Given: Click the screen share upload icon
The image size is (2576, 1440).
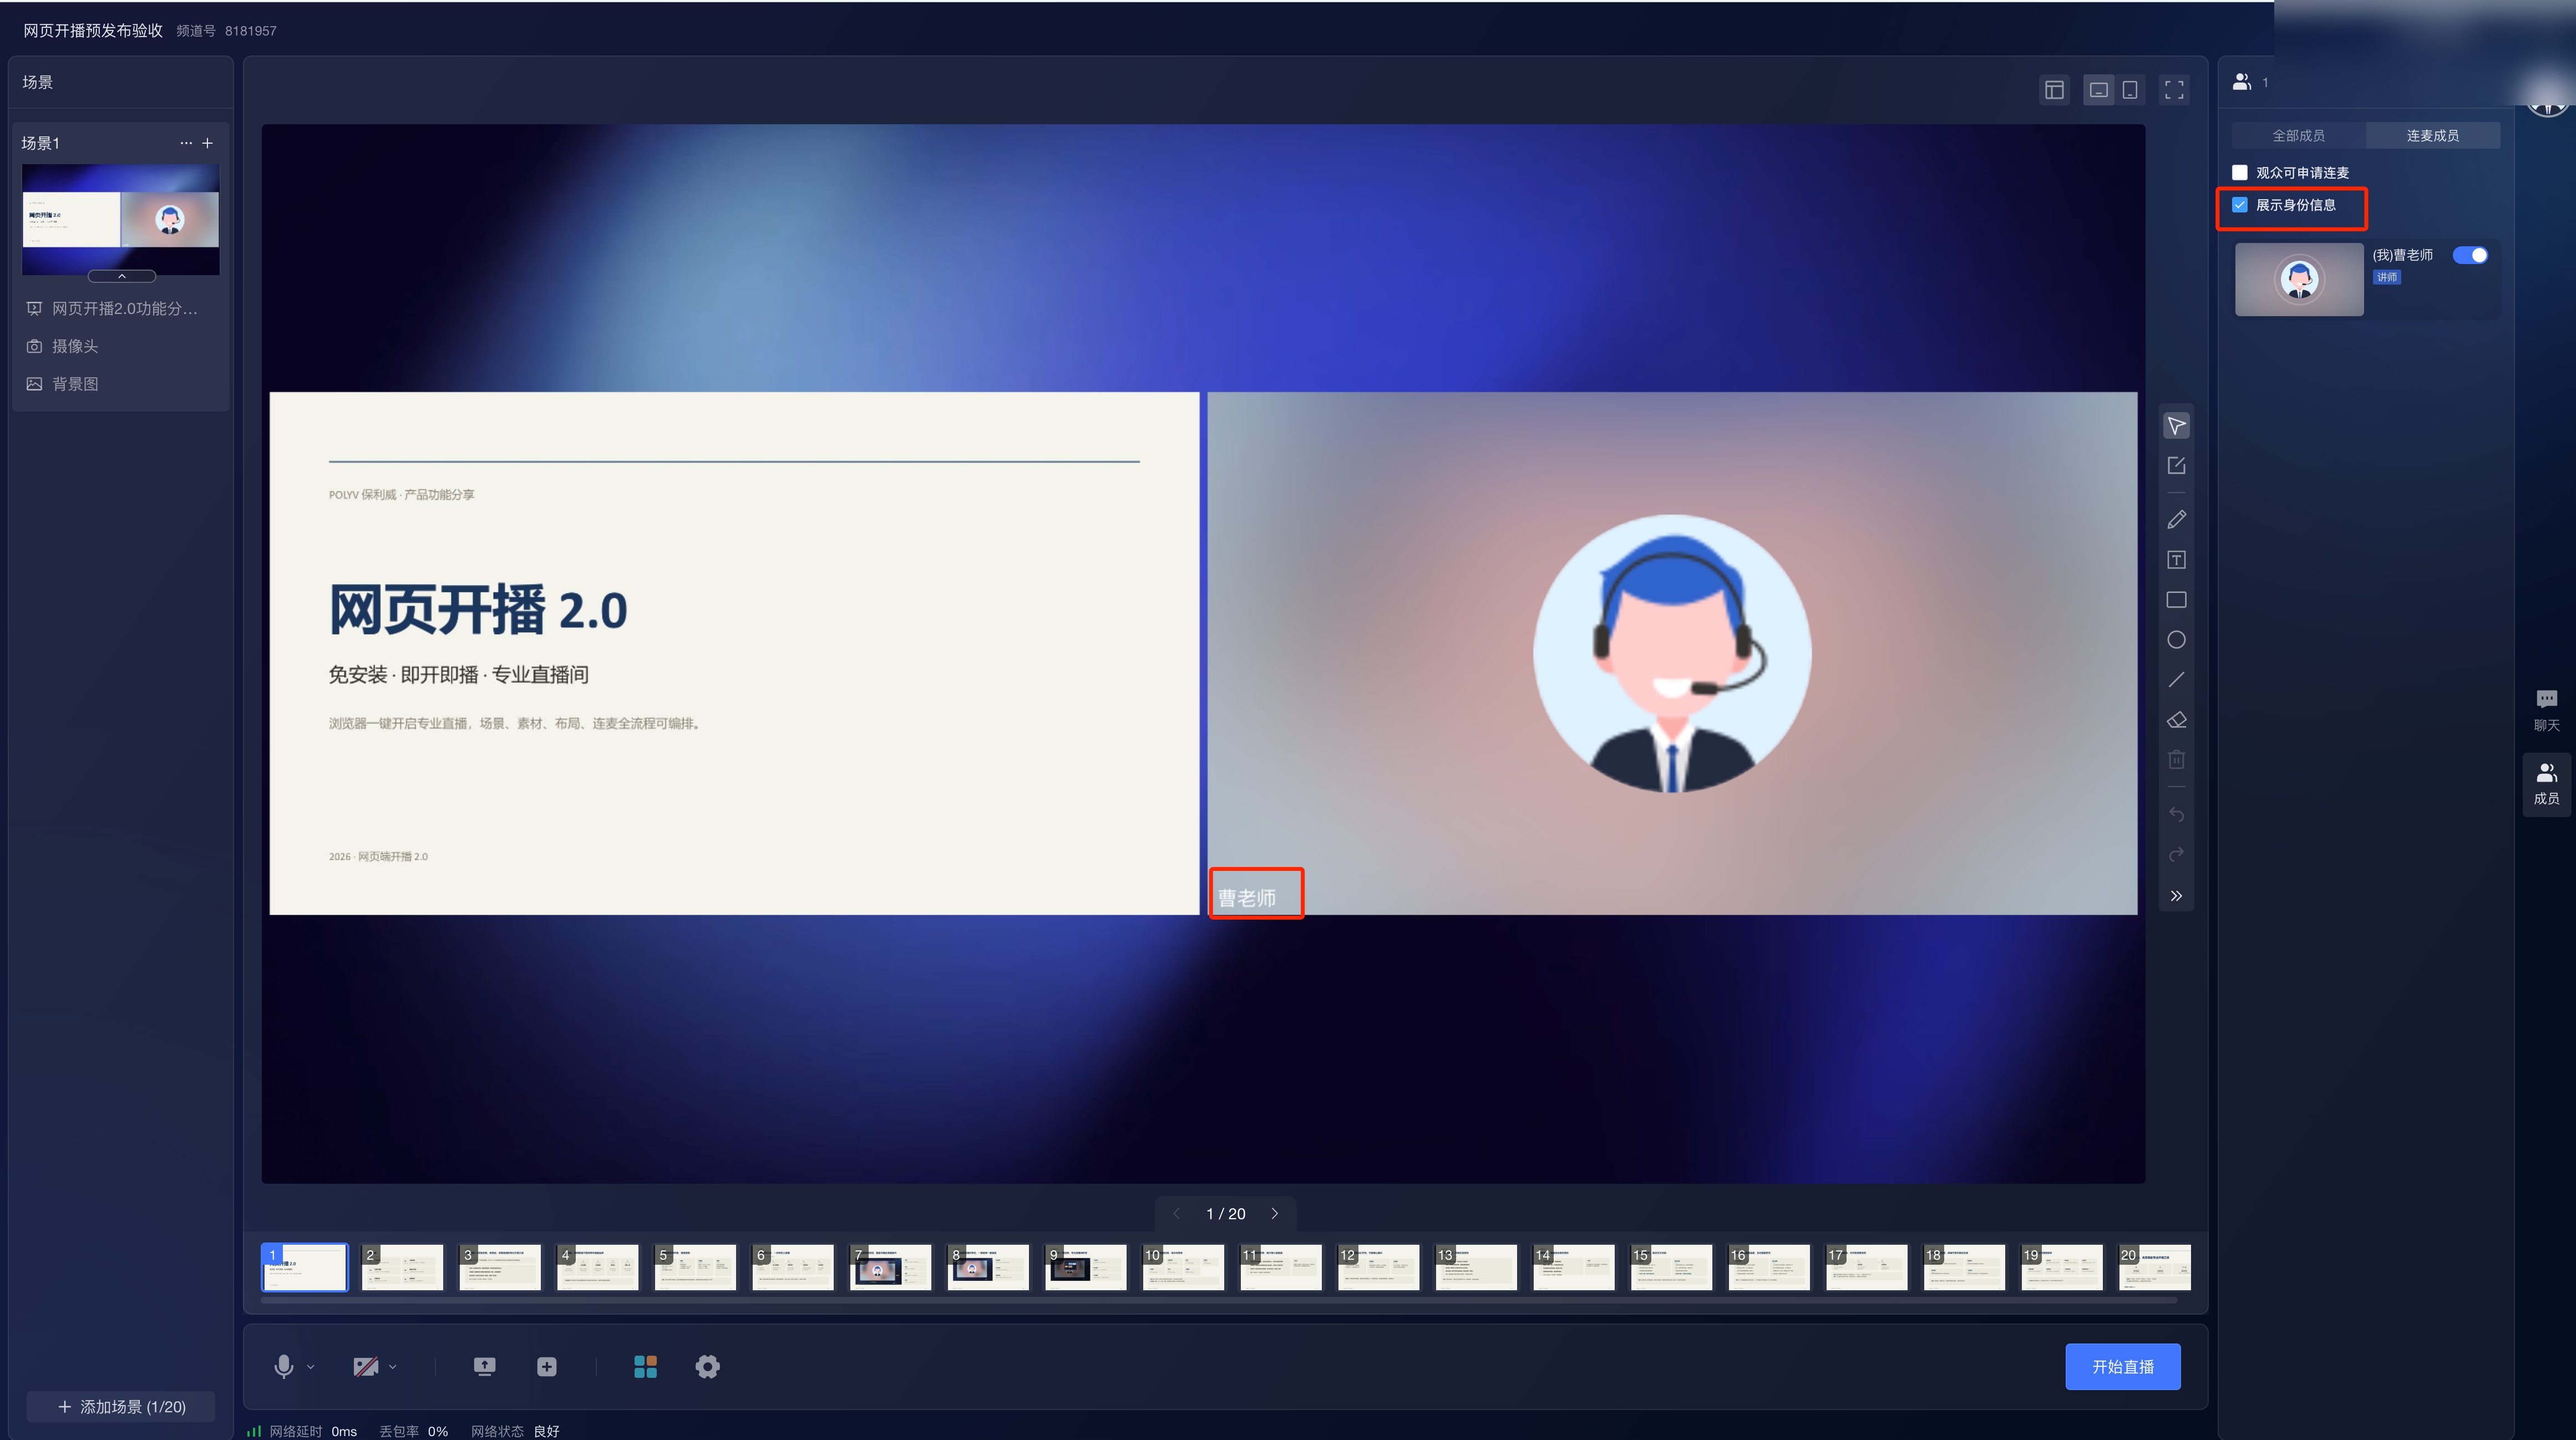Looking at the screenshot, I should (x=484, y=1366).
